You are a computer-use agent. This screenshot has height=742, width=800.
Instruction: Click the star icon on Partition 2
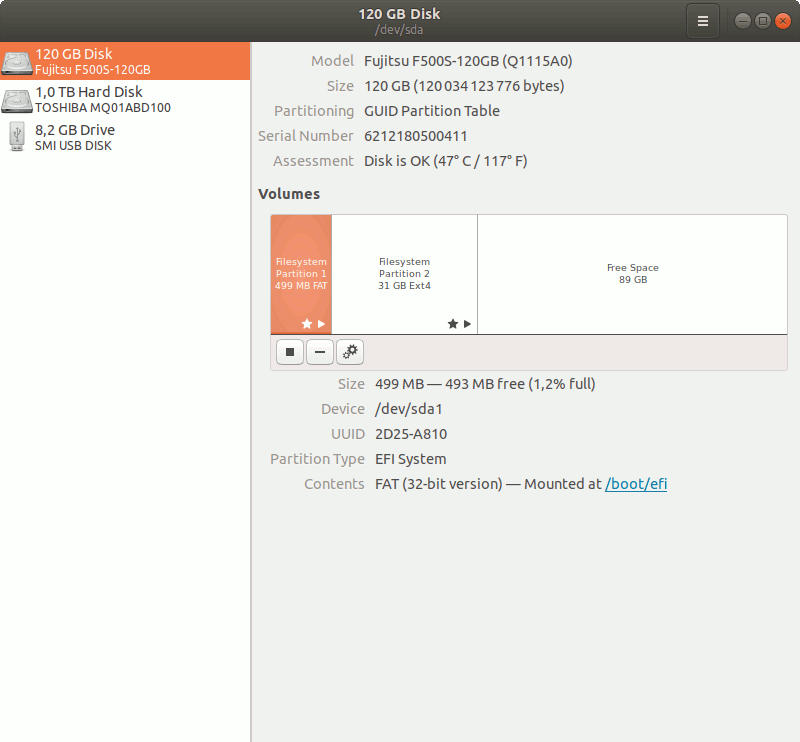tap(453, 324)
